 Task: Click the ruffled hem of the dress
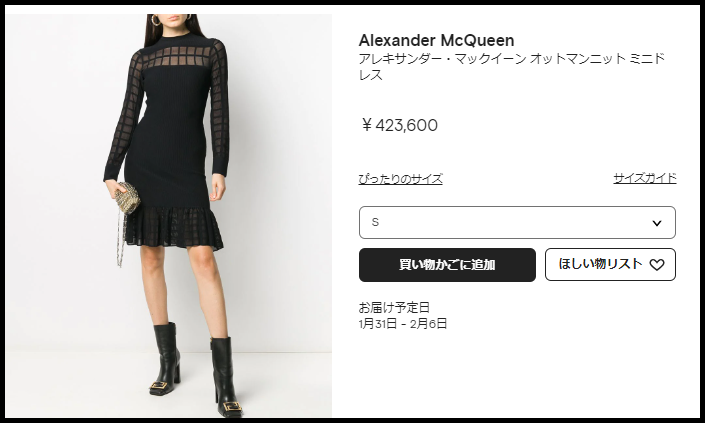(174, 227)
